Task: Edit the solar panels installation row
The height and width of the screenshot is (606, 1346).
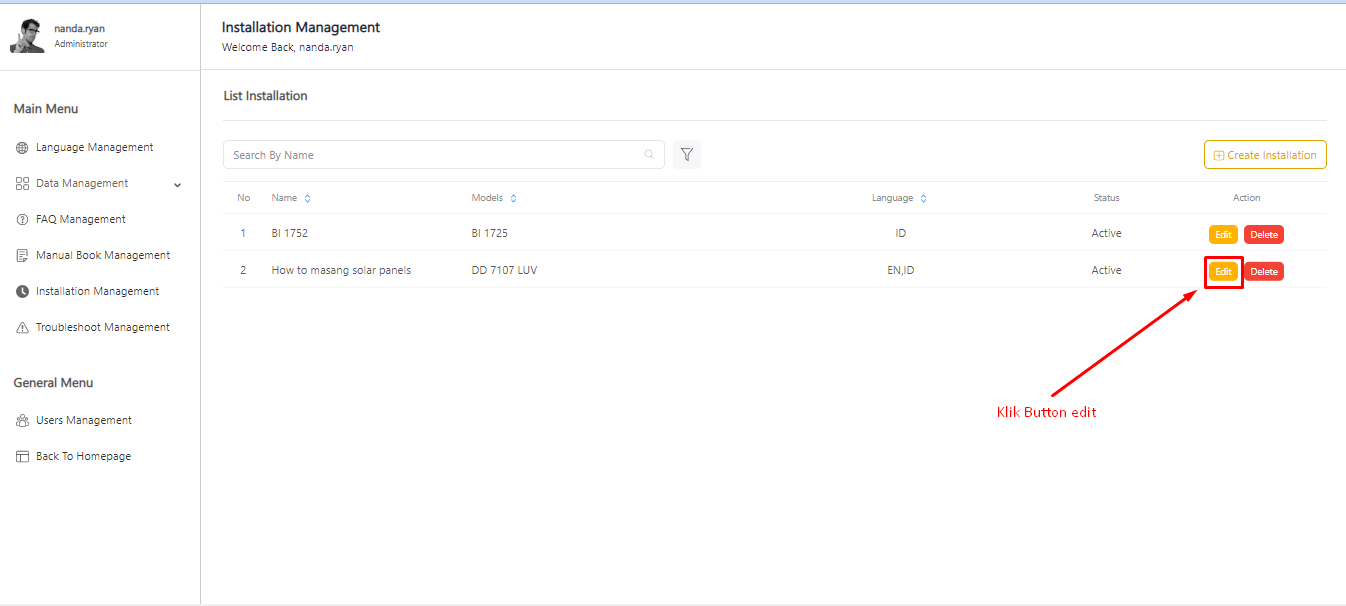Action: click(1223, 271)
